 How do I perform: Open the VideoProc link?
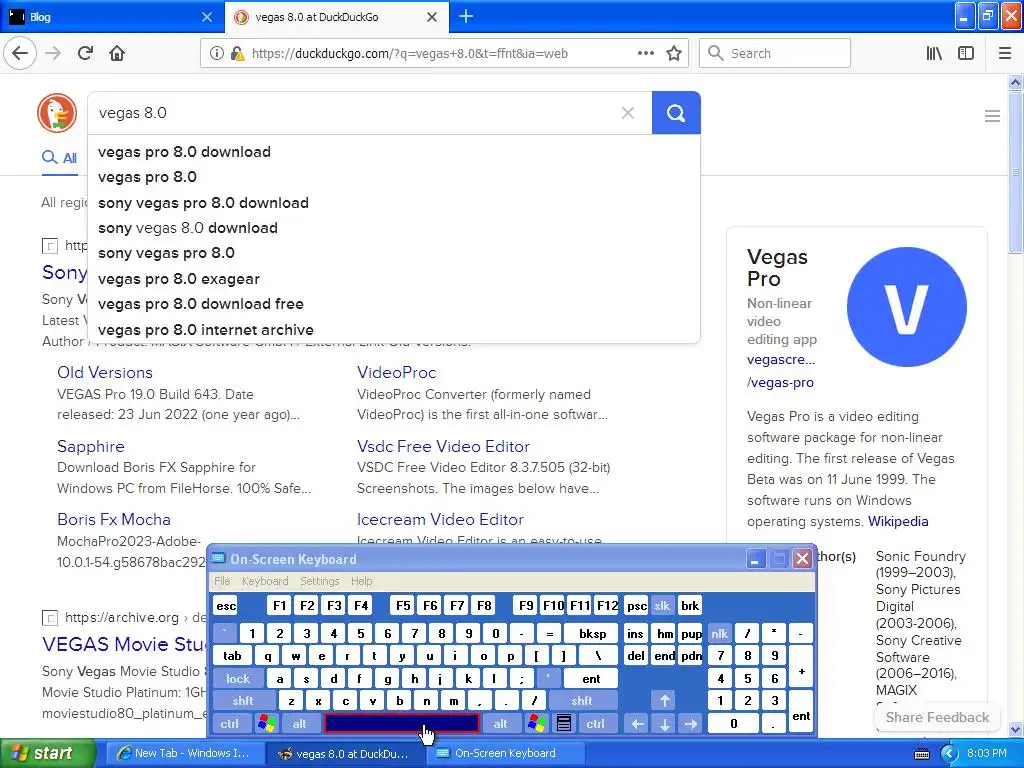(396, 372)
